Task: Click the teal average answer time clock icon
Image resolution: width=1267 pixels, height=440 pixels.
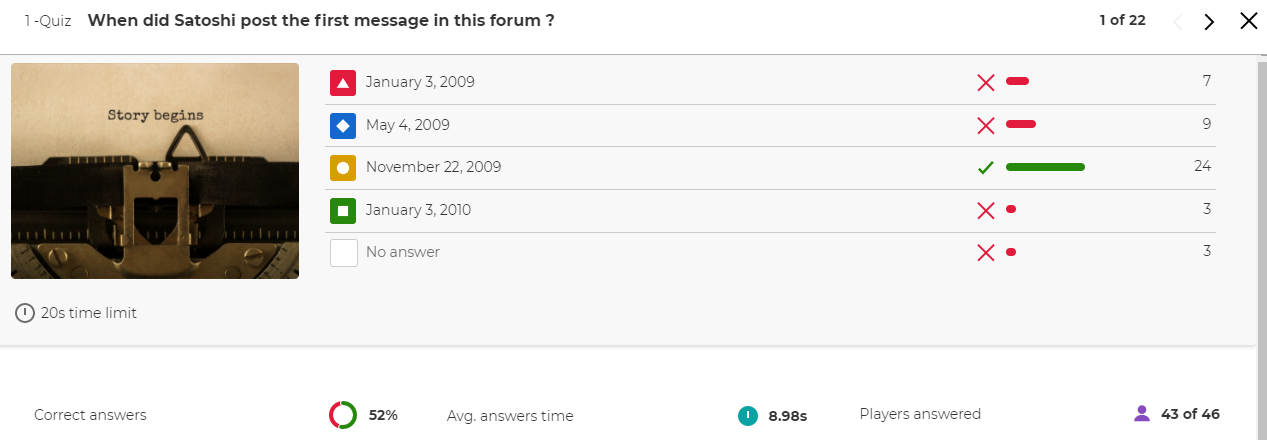Action: (x=747, y=415)
